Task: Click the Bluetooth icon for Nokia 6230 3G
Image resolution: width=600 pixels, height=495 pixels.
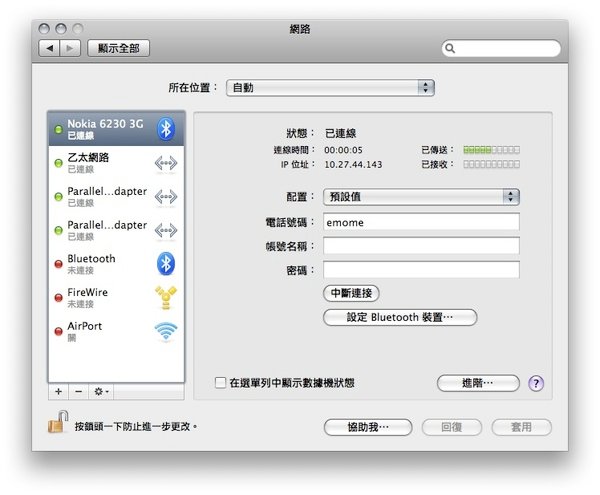Action: point(166,129)
